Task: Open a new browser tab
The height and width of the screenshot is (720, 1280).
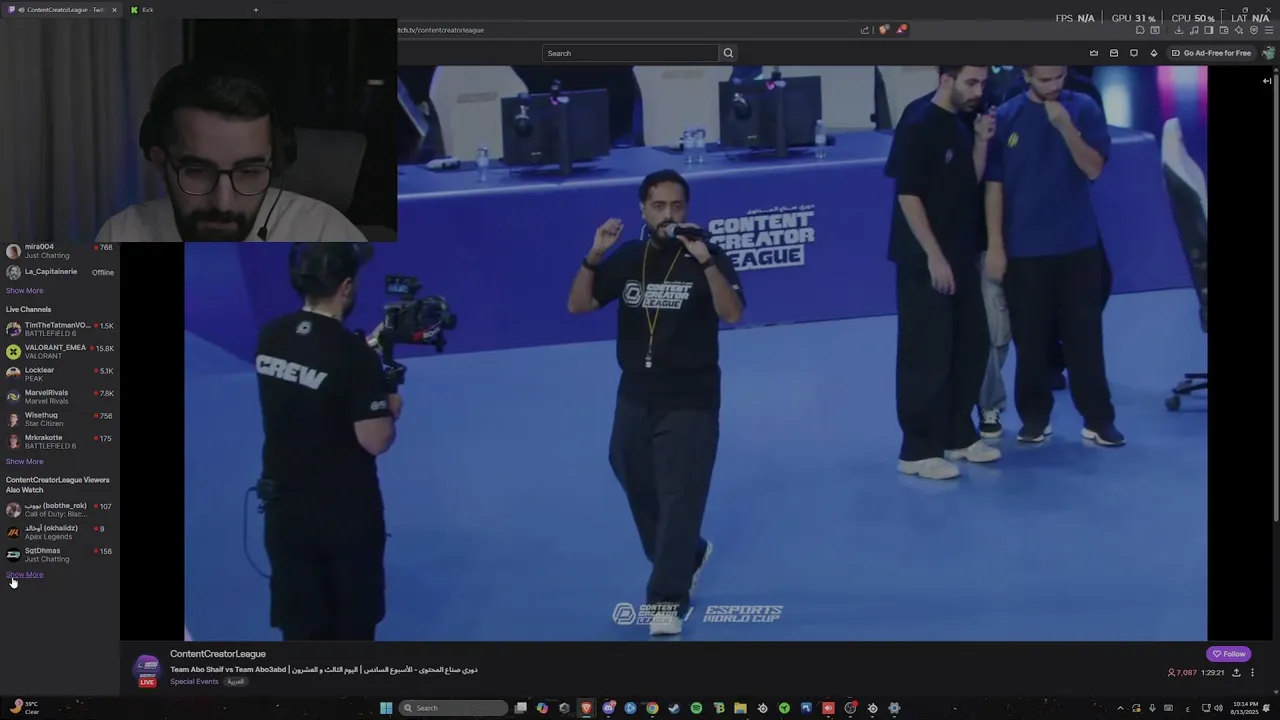Action: [255, 9]
